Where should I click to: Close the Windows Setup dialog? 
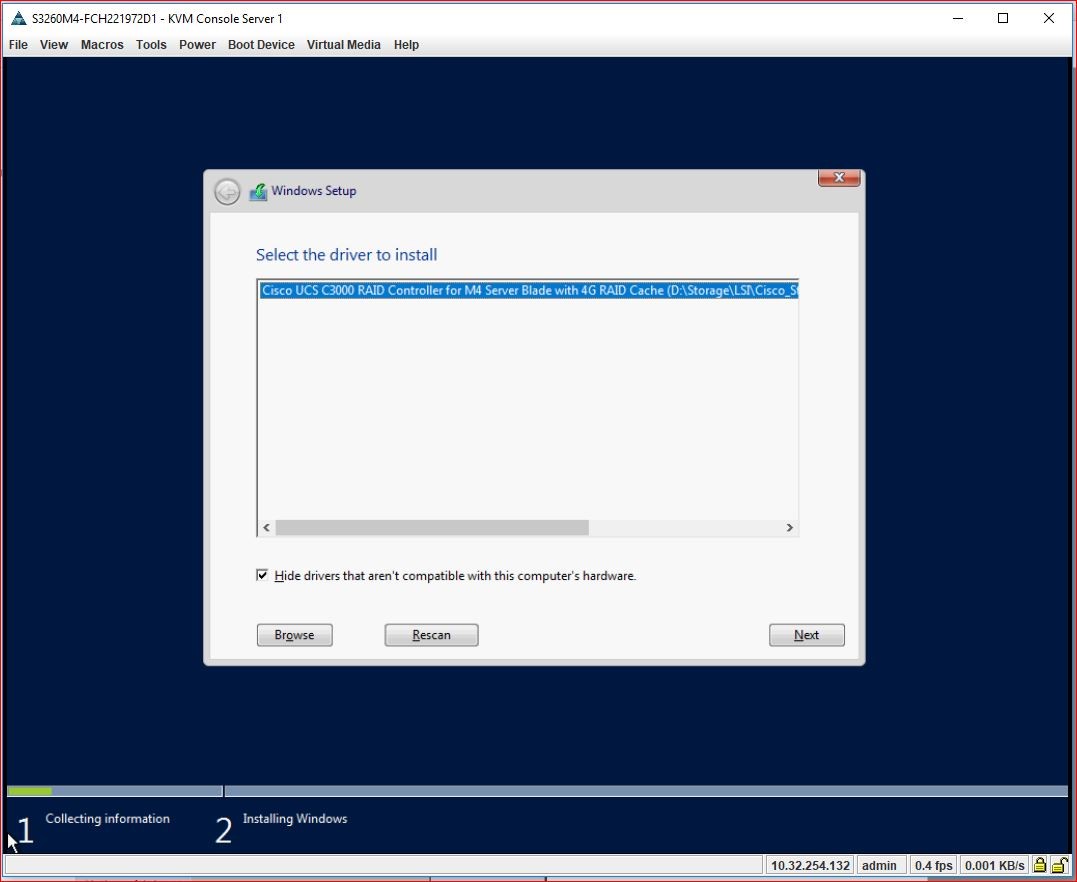click(x=839, y=177)
